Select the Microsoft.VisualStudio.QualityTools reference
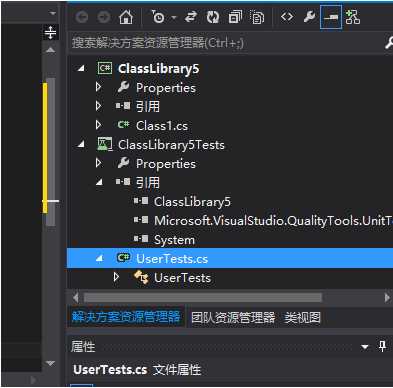Image resolution: width=393 pixels, height=388 pixels. click(x=273, y=221)
